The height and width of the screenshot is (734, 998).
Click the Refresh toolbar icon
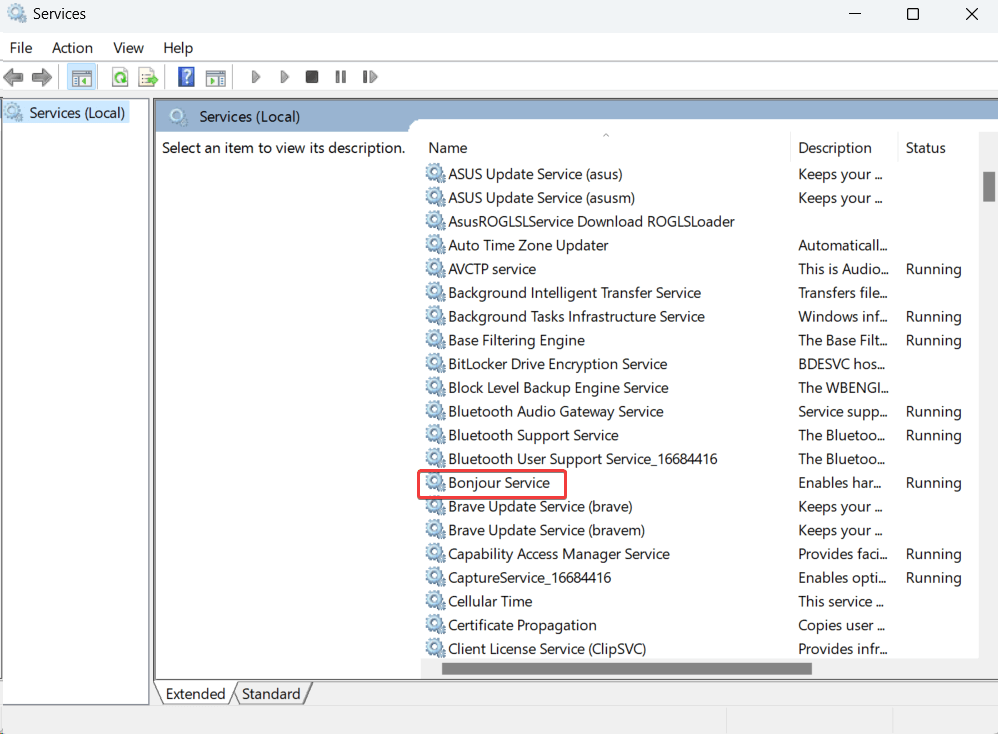pyautogui.click(x=120, y=77)
